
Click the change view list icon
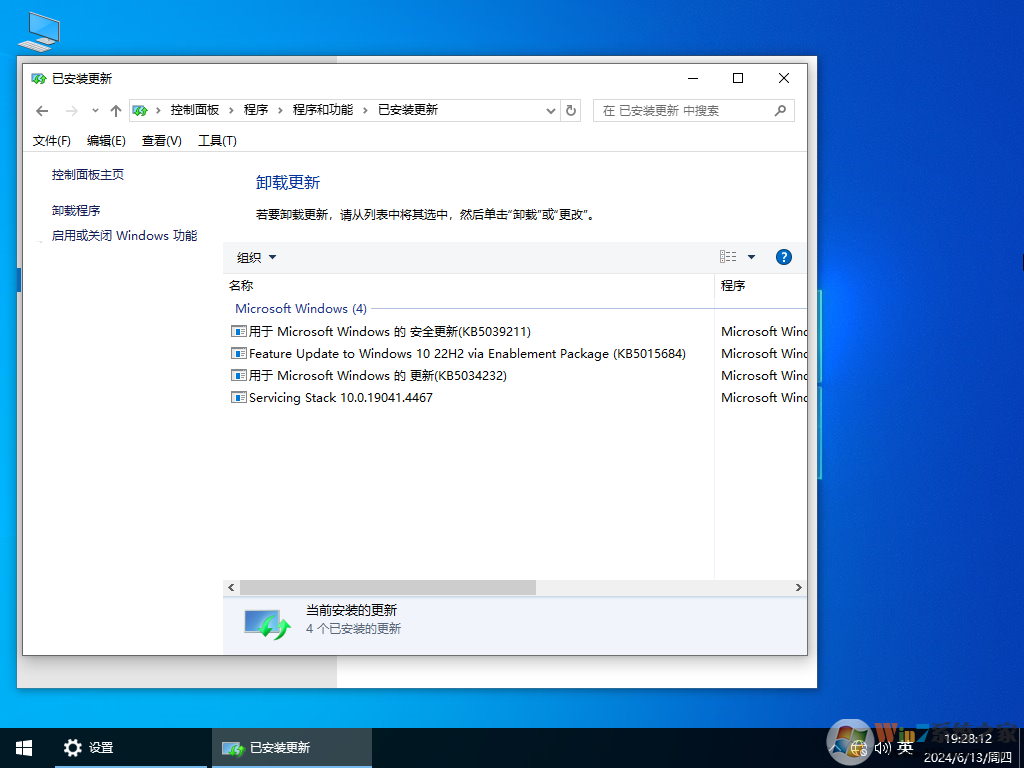point(728,257)
